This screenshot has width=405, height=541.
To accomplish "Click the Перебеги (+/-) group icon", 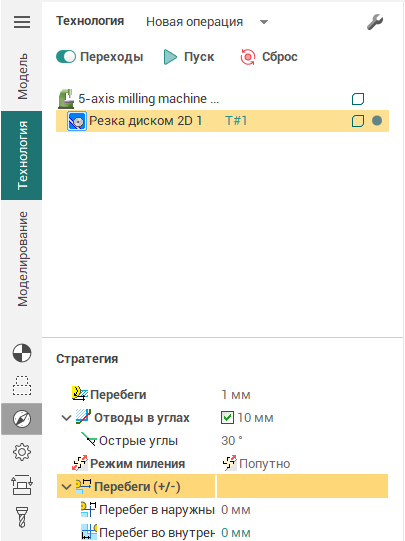I will pyautogui.click(x=83, y=485).
